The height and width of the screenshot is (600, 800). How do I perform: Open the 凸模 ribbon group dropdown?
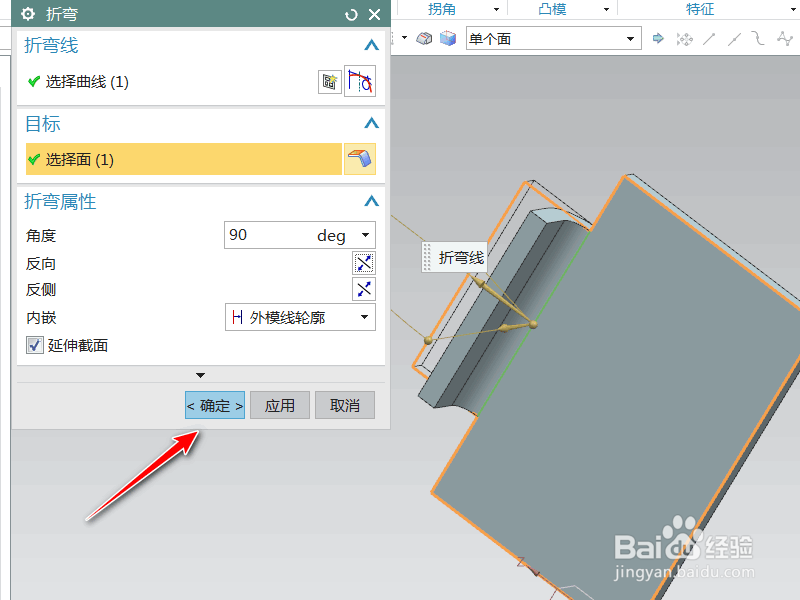click(x=606, y=9)
